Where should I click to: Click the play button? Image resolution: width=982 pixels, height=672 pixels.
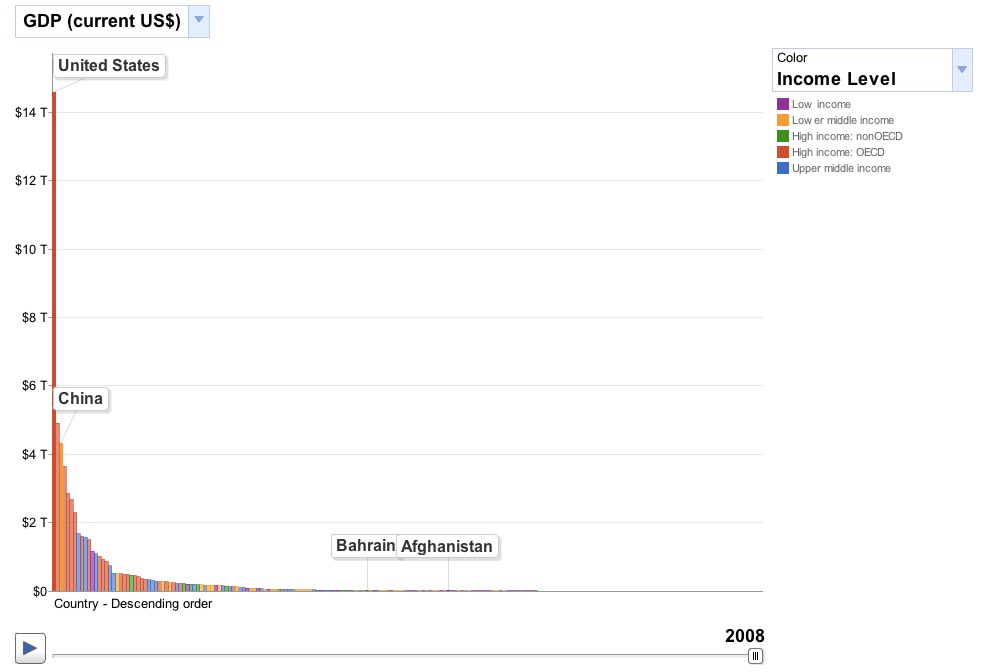(30, 647)
